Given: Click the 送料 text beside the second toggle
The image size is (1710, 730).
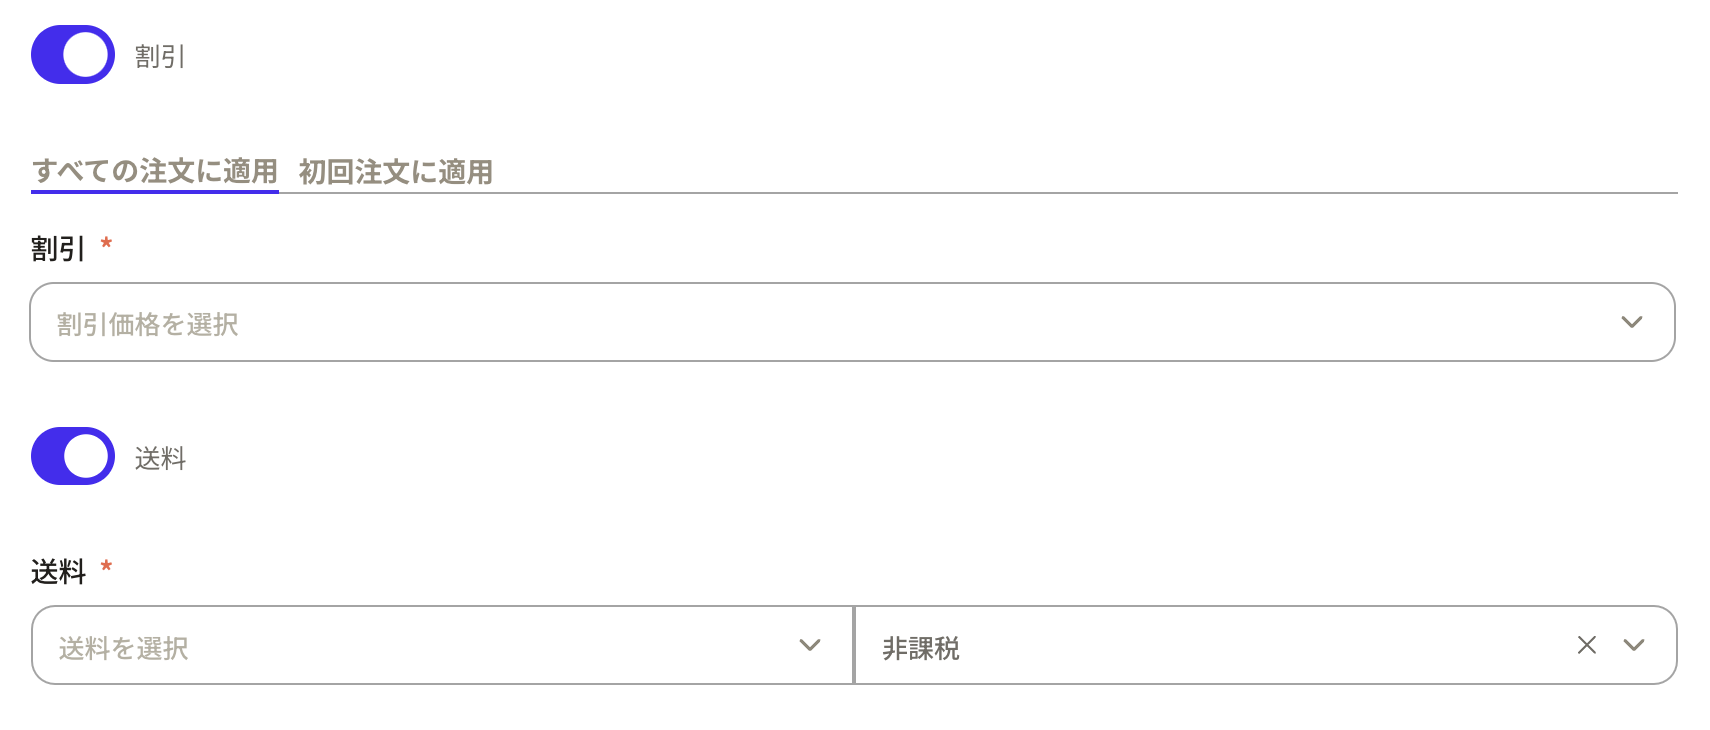Looking at the screenshot, I should 160,459.
